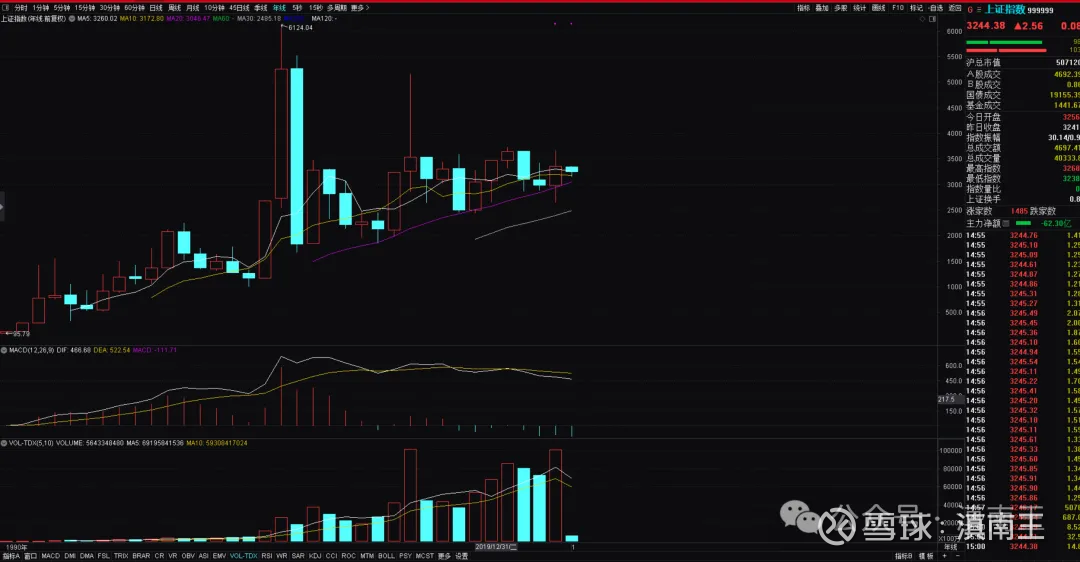Click the list icon before 上证指数 title
Image resolution: width=1080 pixels, height=562 pixels.
(x=979, y=10)
